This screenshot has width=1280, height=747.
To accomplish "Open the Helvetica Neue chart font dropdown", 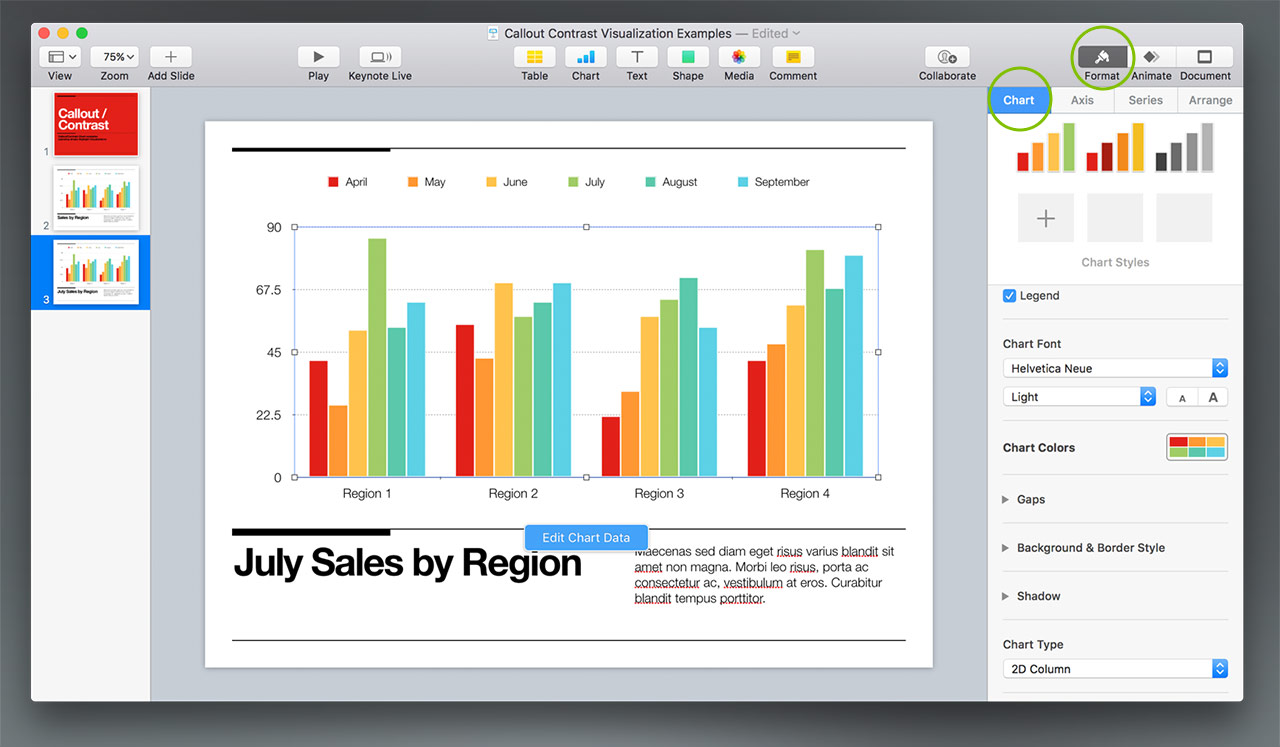I will point(1115,368).
